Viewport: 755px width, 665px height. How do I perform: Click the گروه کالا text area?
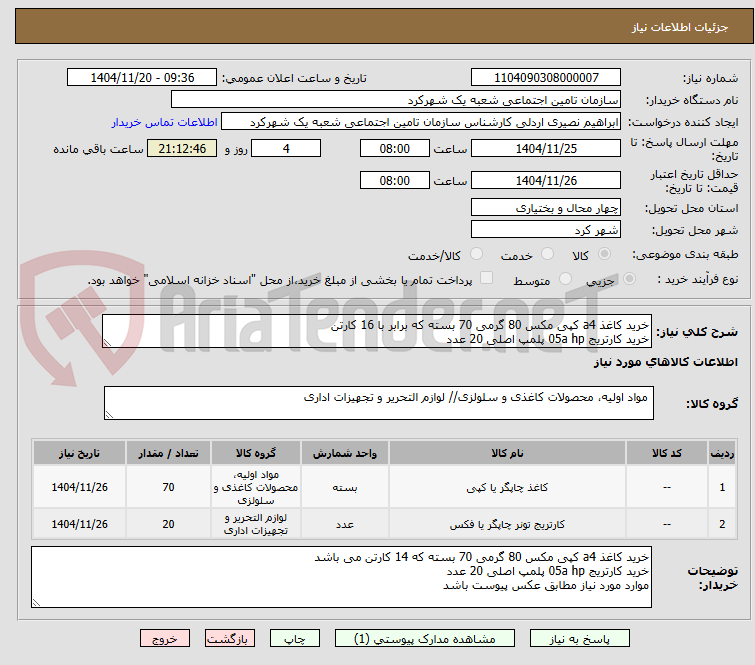point(378,403)
